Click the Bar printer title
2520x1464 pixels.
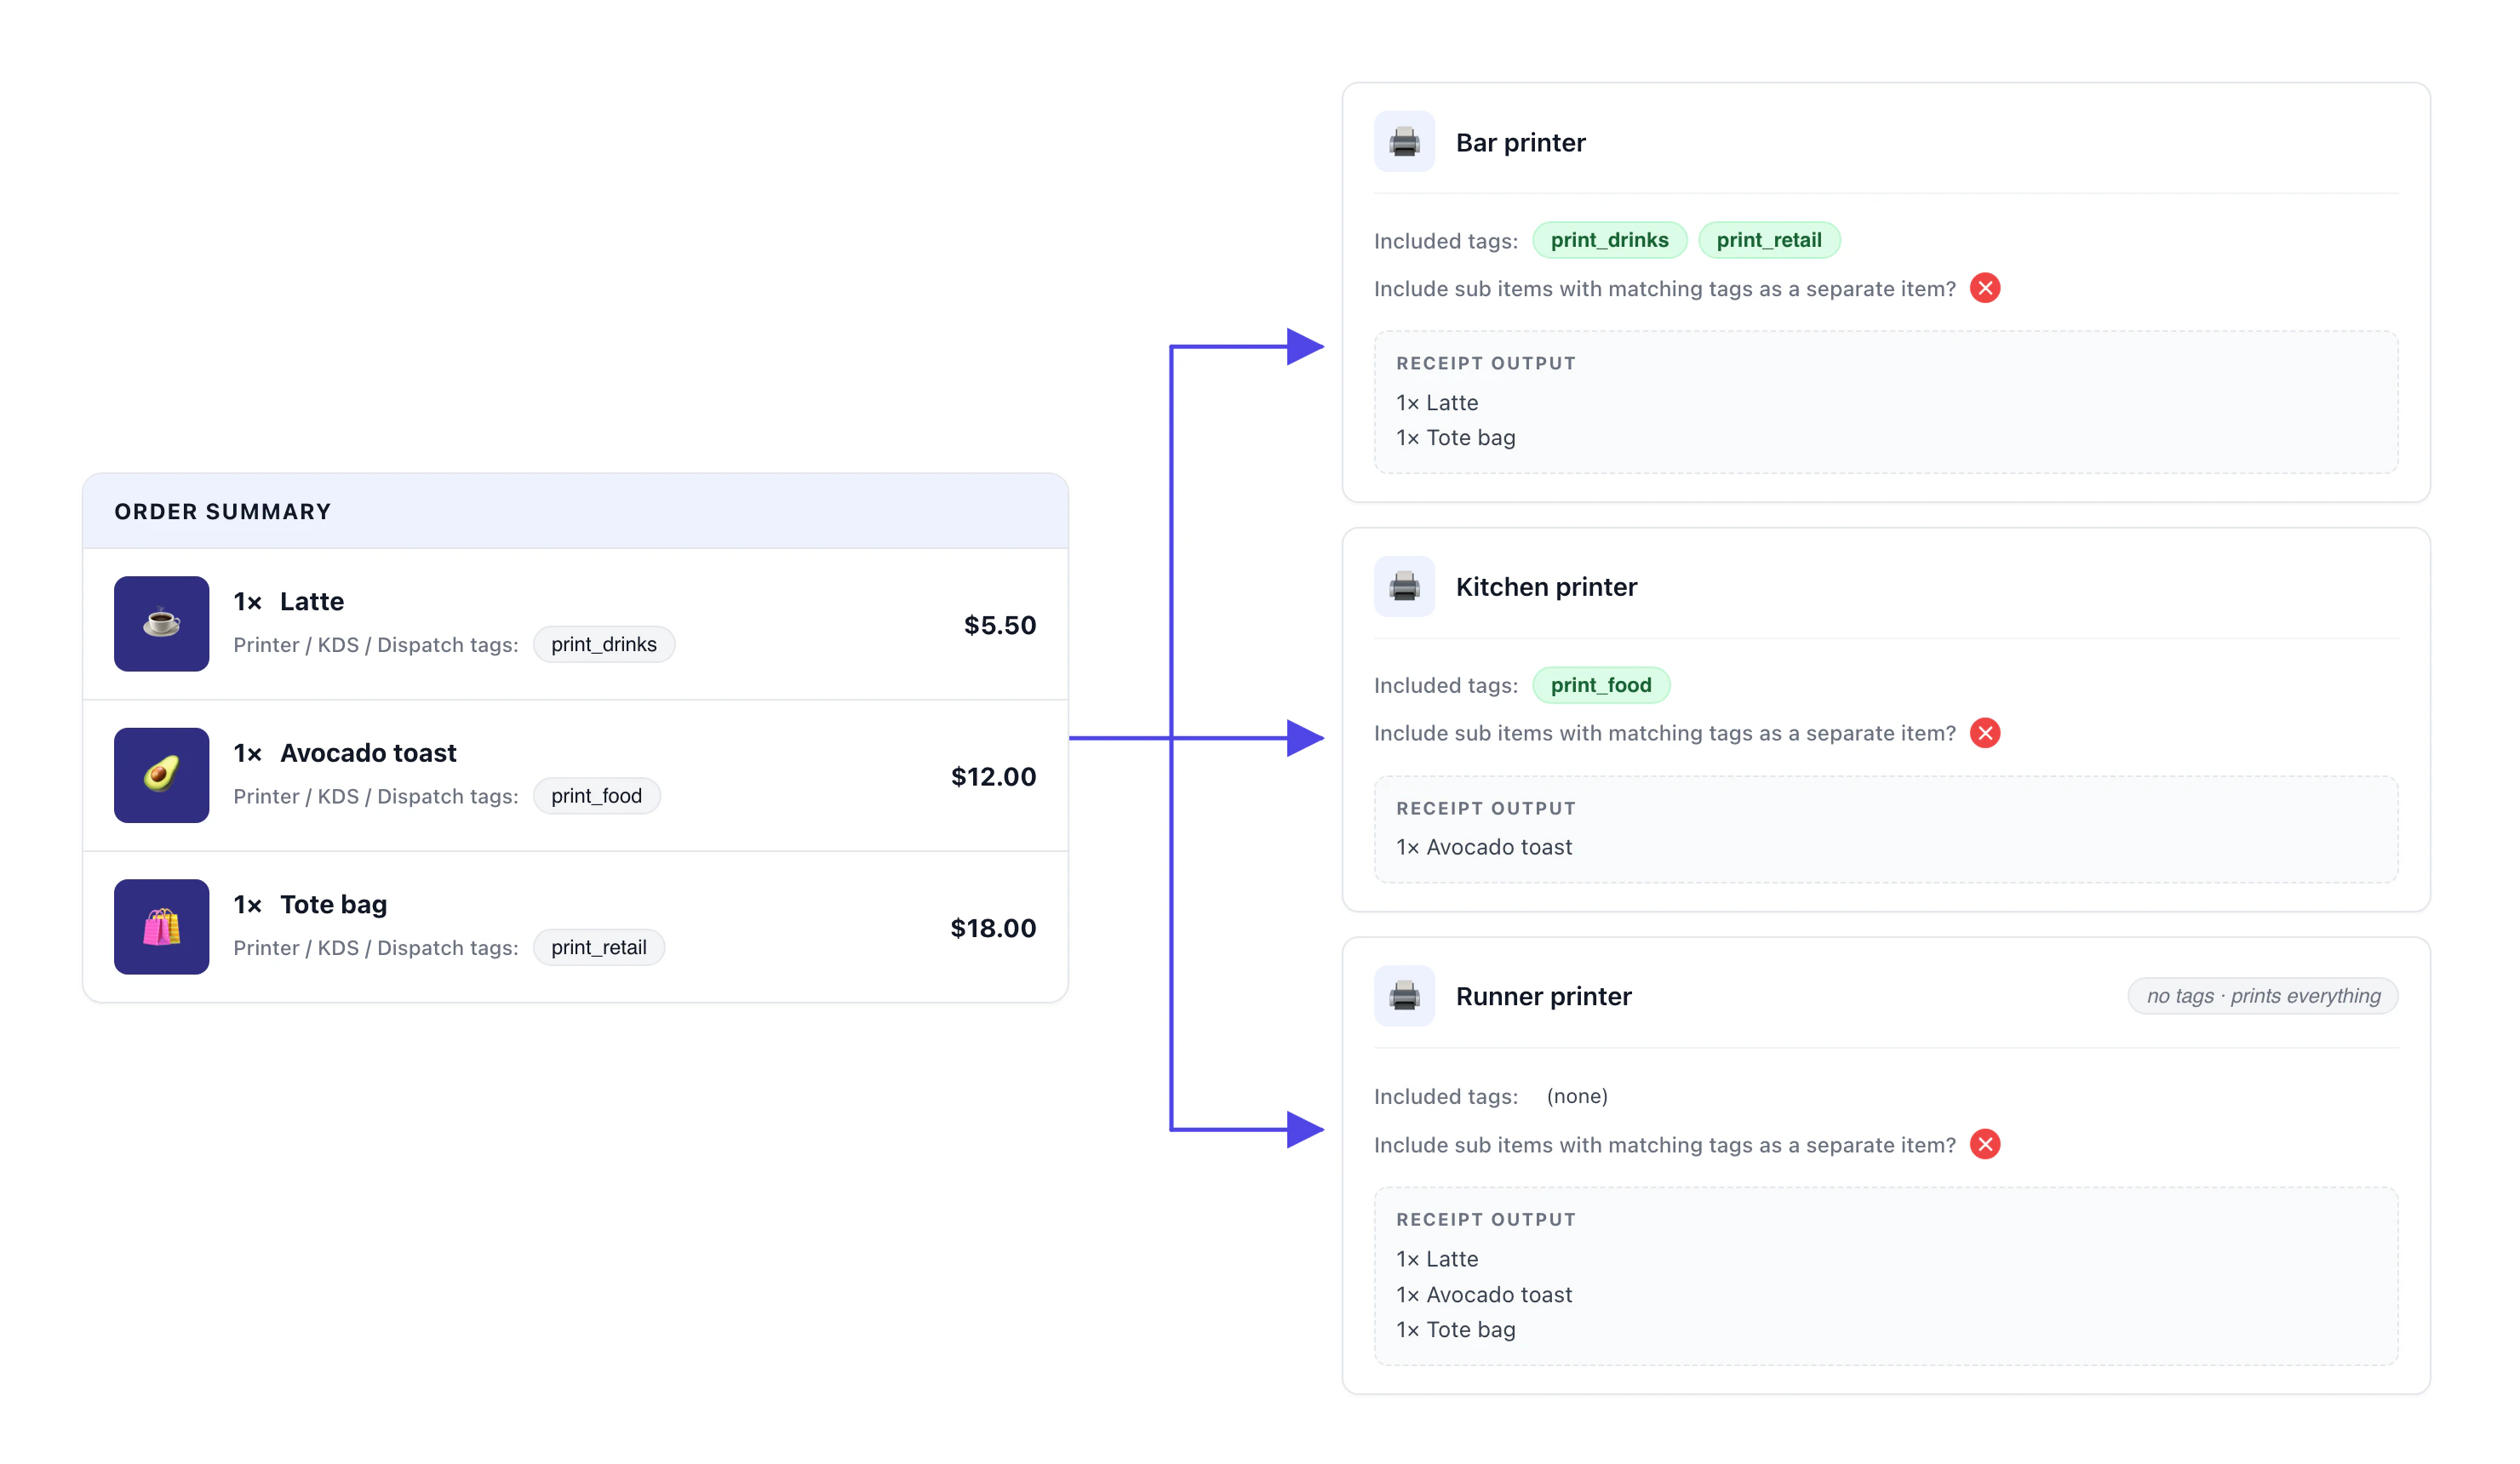pos(1520,142)
